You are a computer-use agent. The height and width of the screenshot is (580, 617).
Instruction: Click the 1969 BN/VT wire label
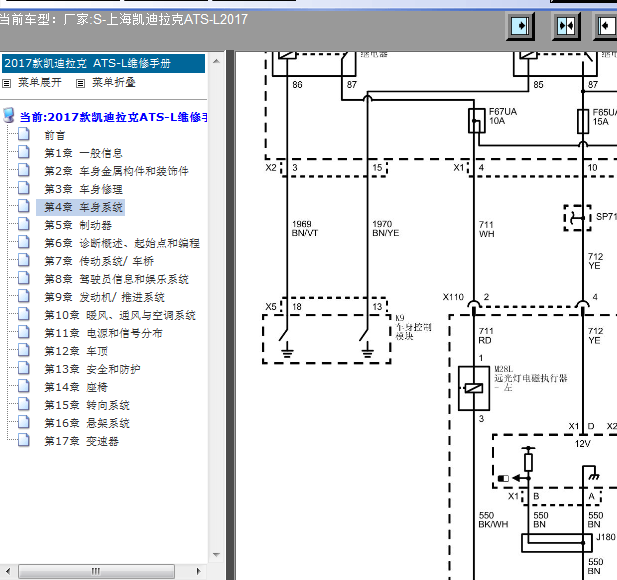coord(305,229)
